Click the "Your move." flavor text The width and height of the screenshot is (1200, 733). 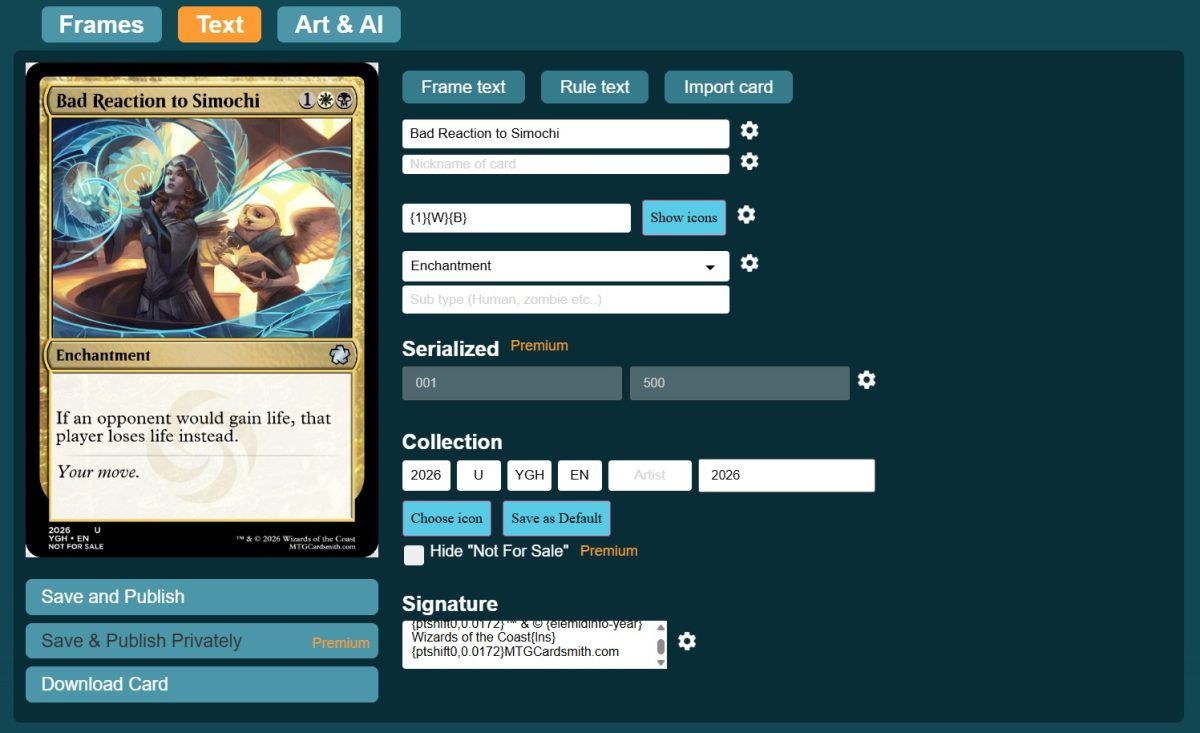click(98, 472)
